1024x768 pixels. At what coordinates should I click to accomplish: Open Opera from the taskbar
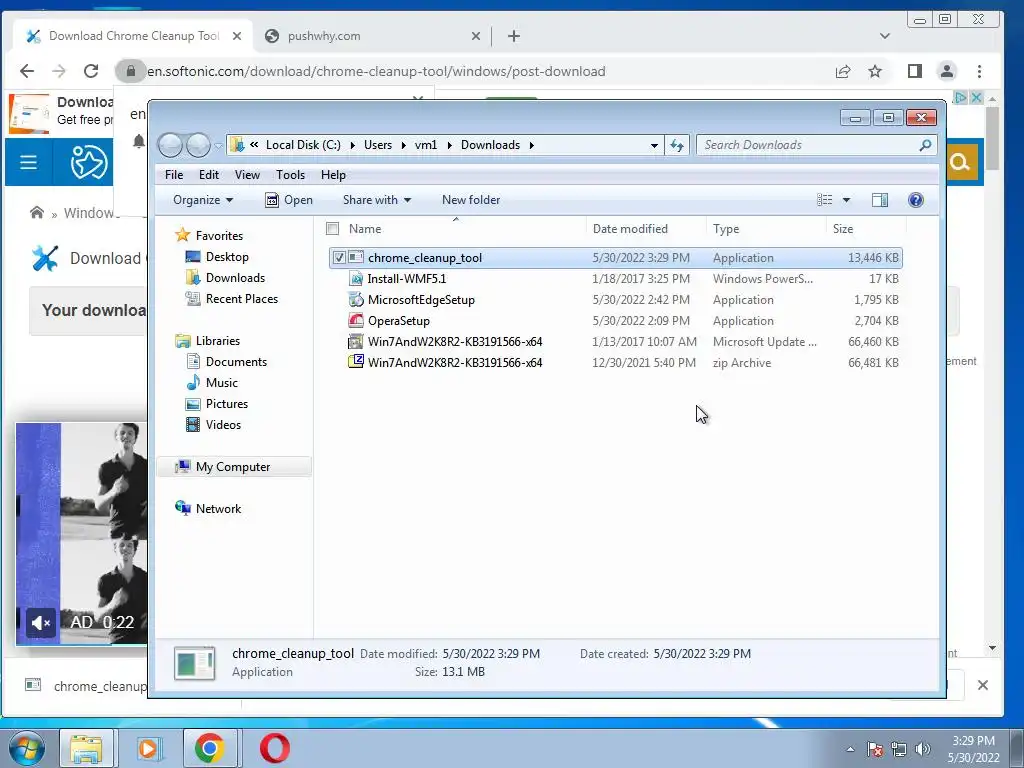point(275,748)
